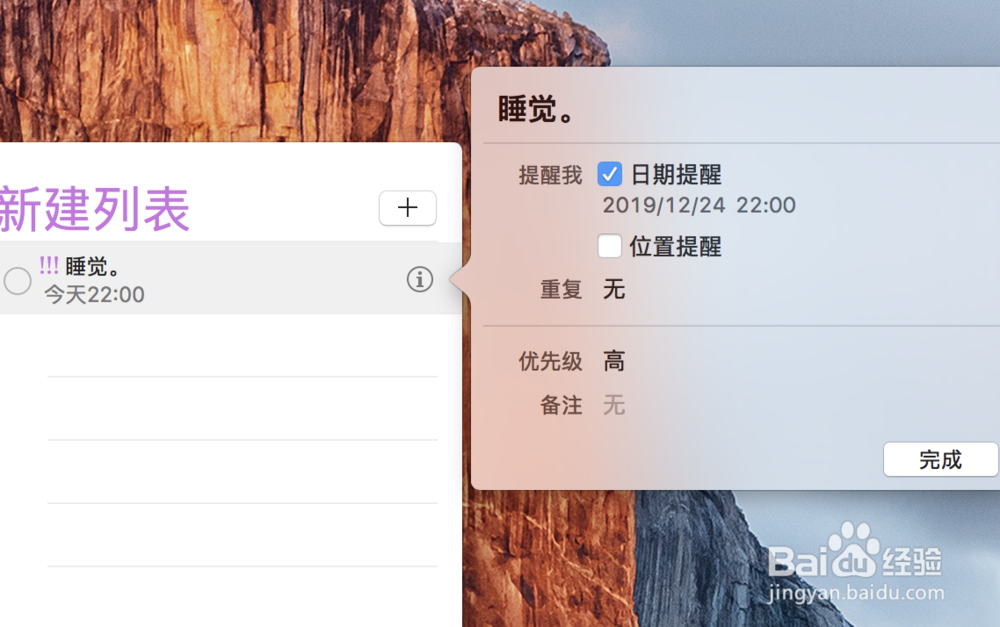
Task: Click the 日期提醒 label text
Action: pos(676,174)
